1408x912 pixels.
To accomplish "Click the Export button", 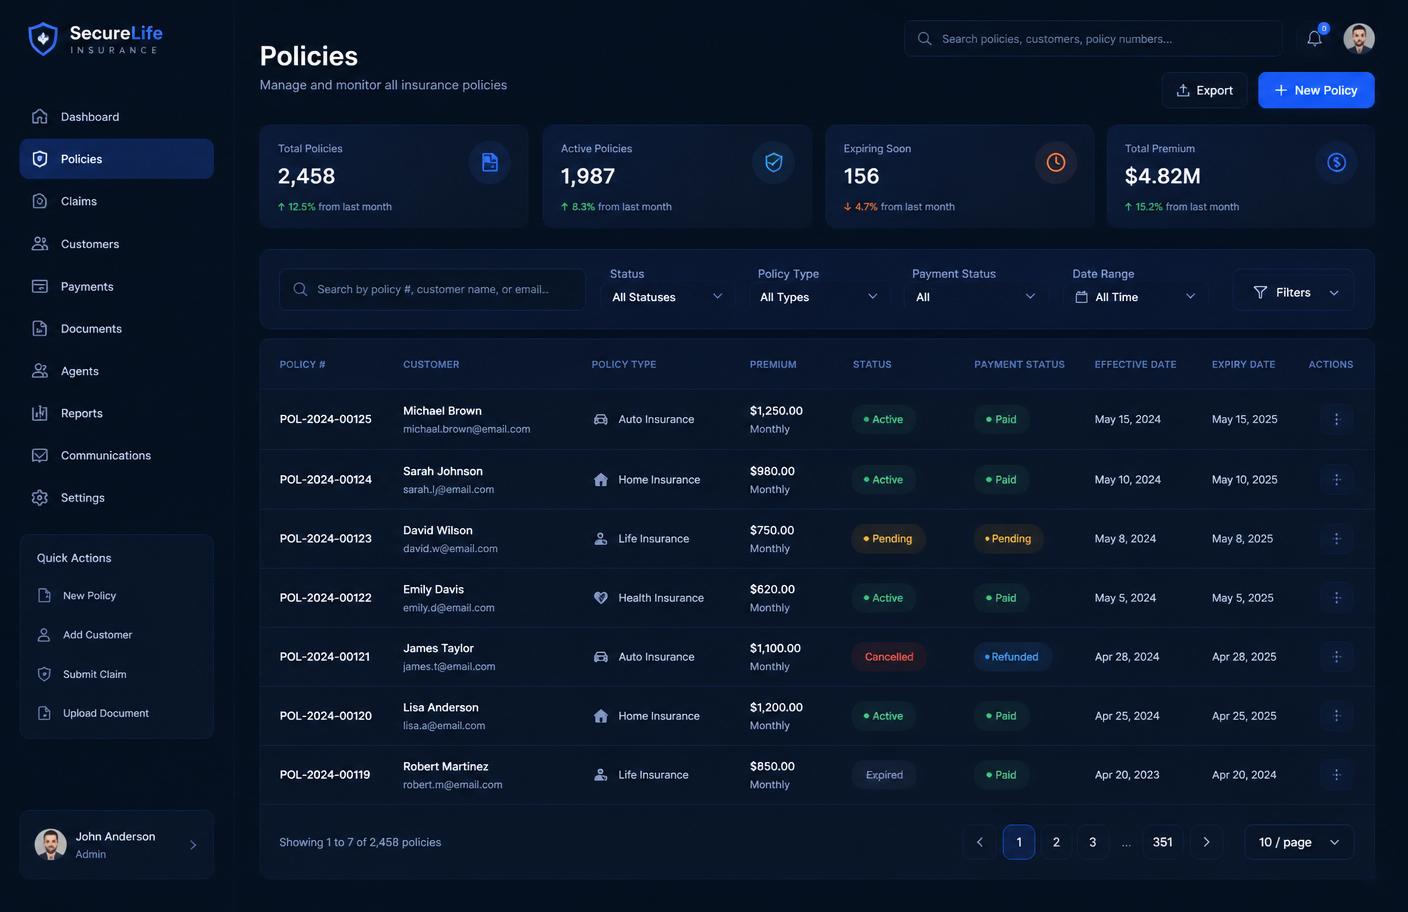I will click(1204, 90).
